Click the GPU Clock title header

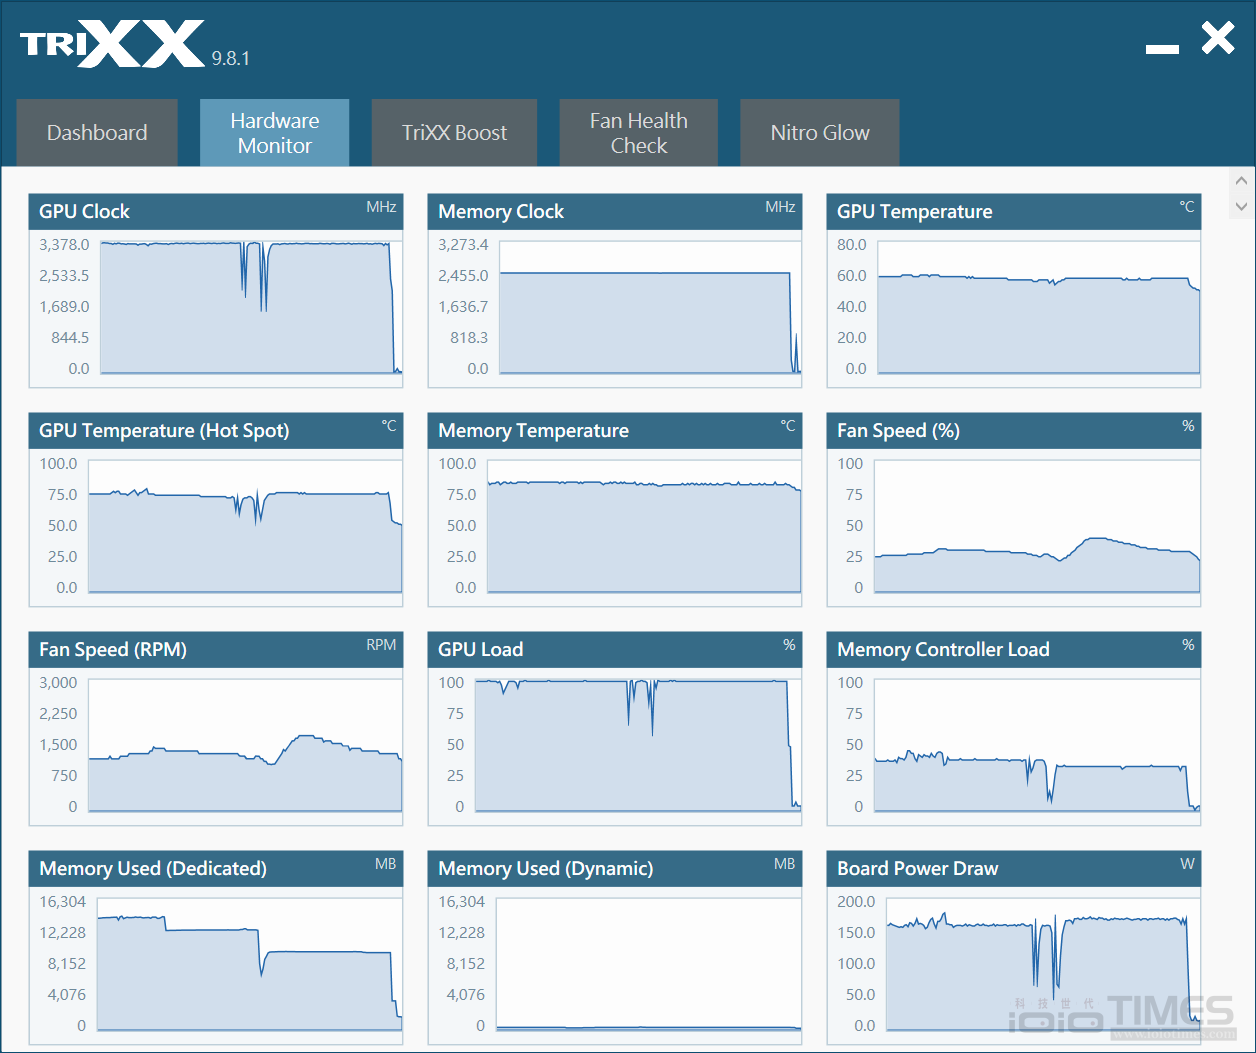tap(215, 212)
